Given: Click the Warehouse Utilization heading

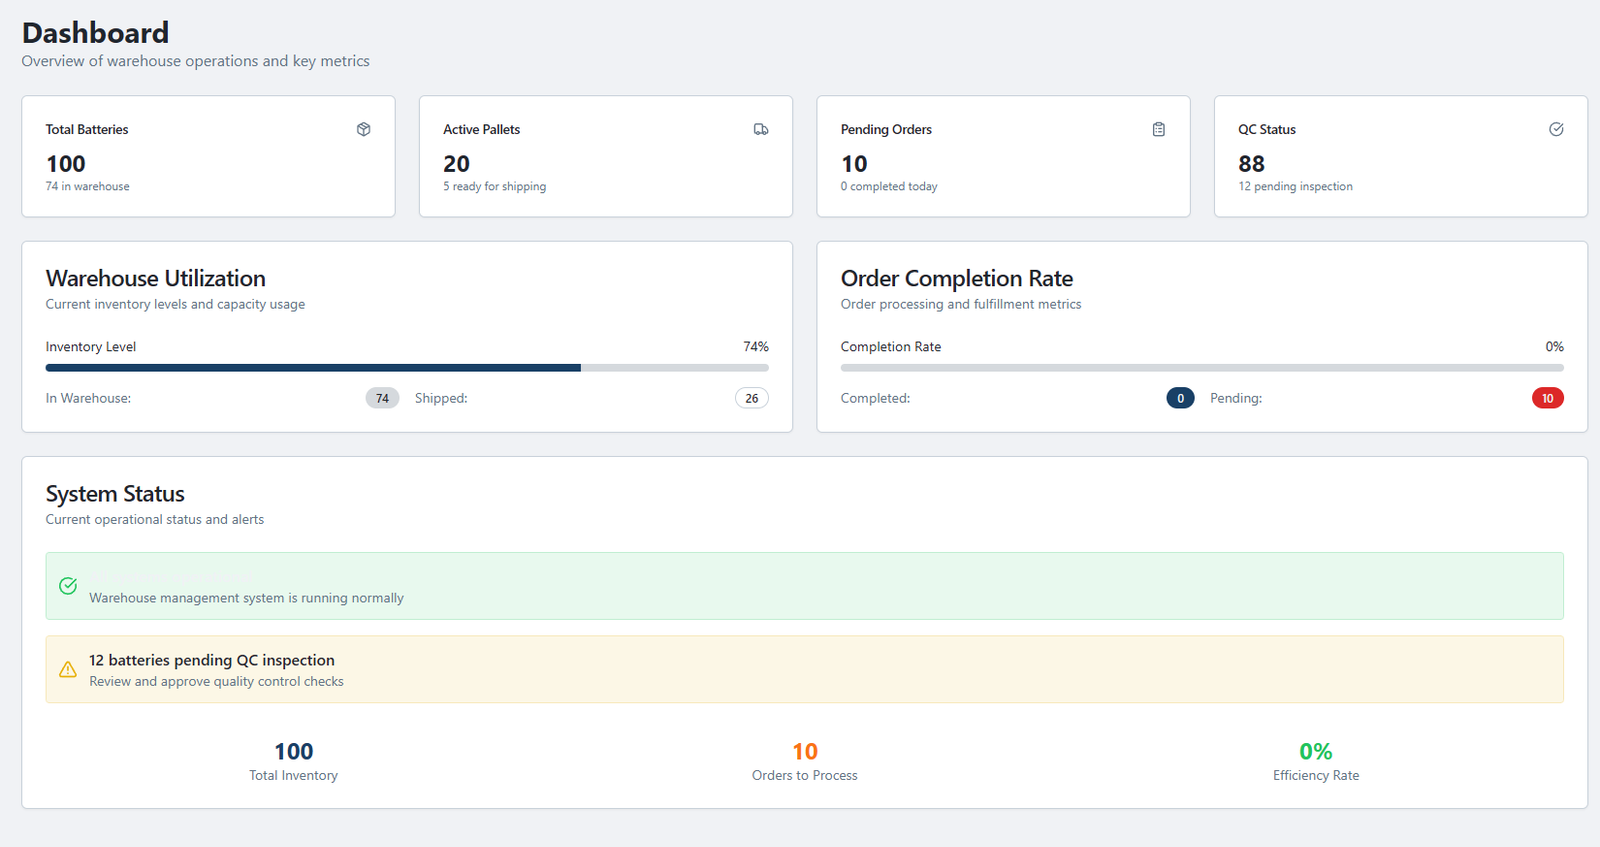Looking at the screenshot, I should tap(156, 278).
